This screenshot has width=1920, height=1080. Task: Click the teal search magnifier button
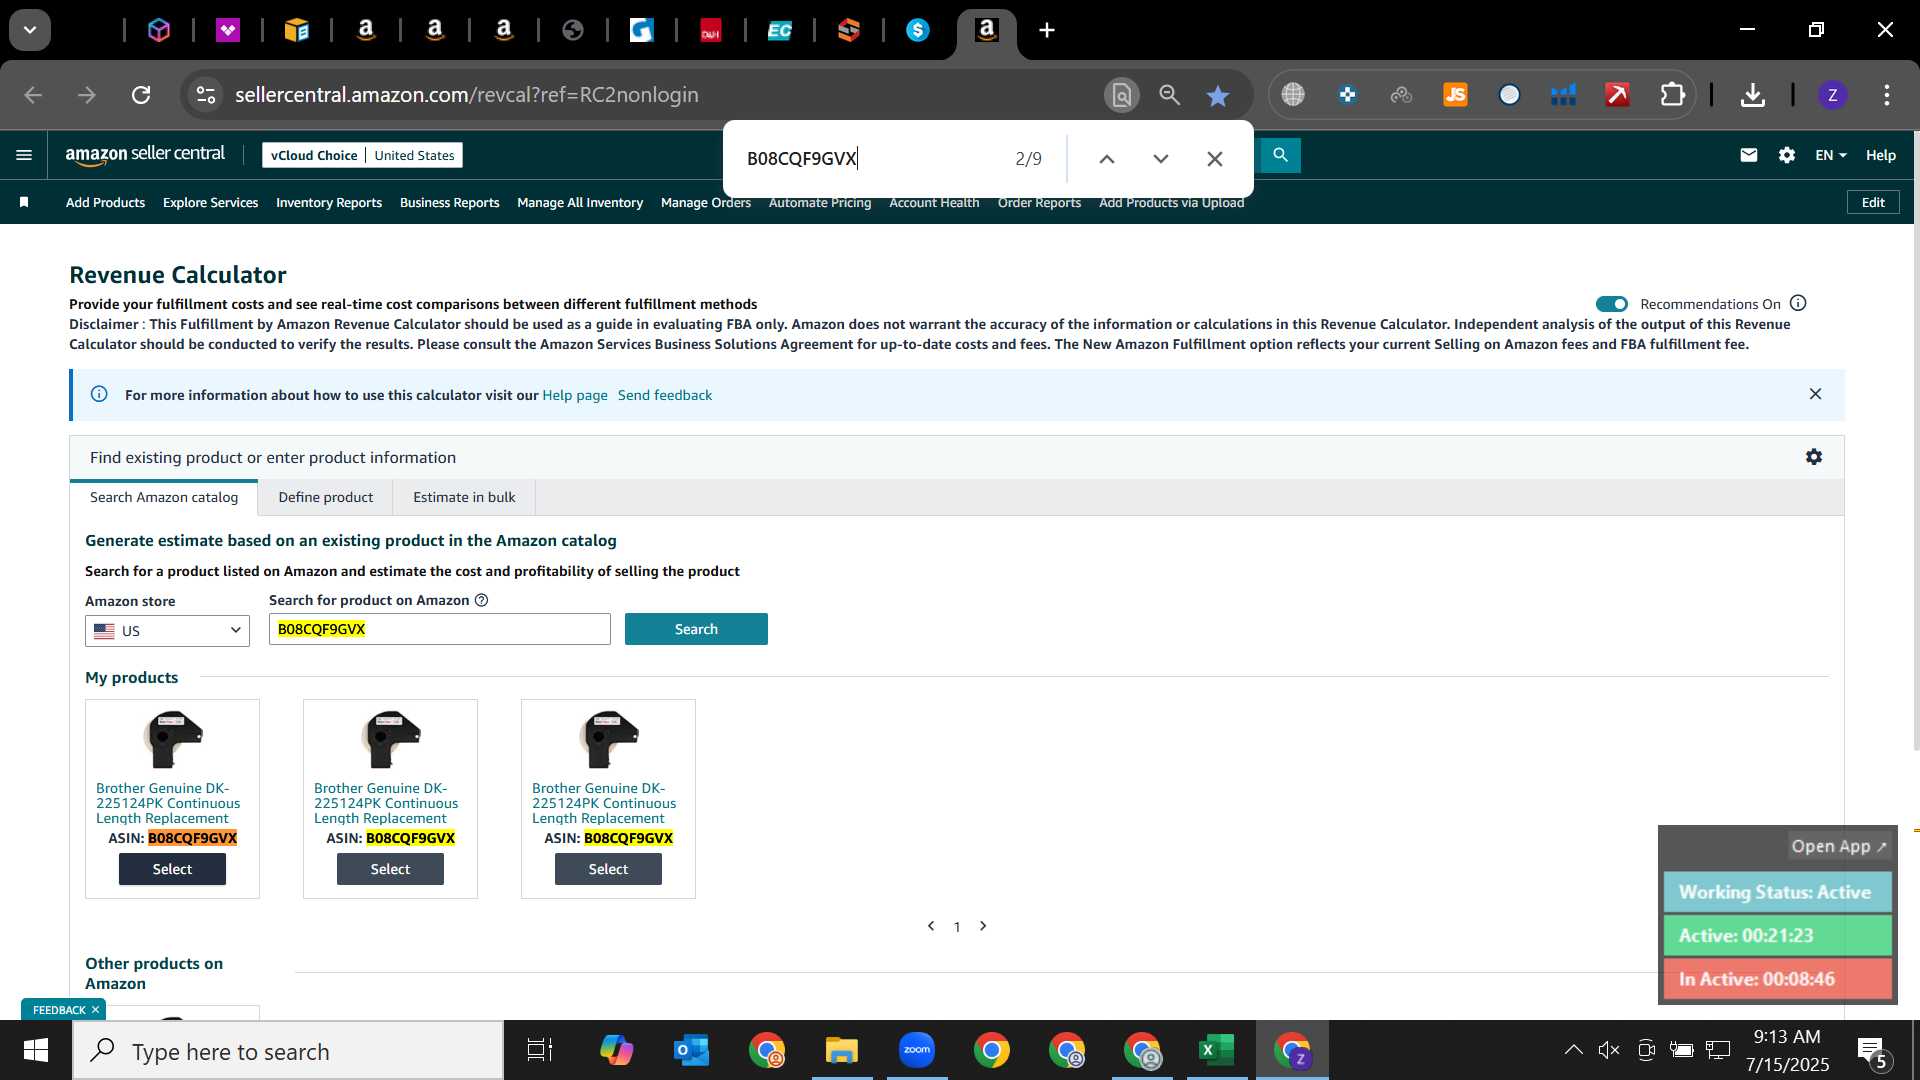click(x=1280, y=155)
